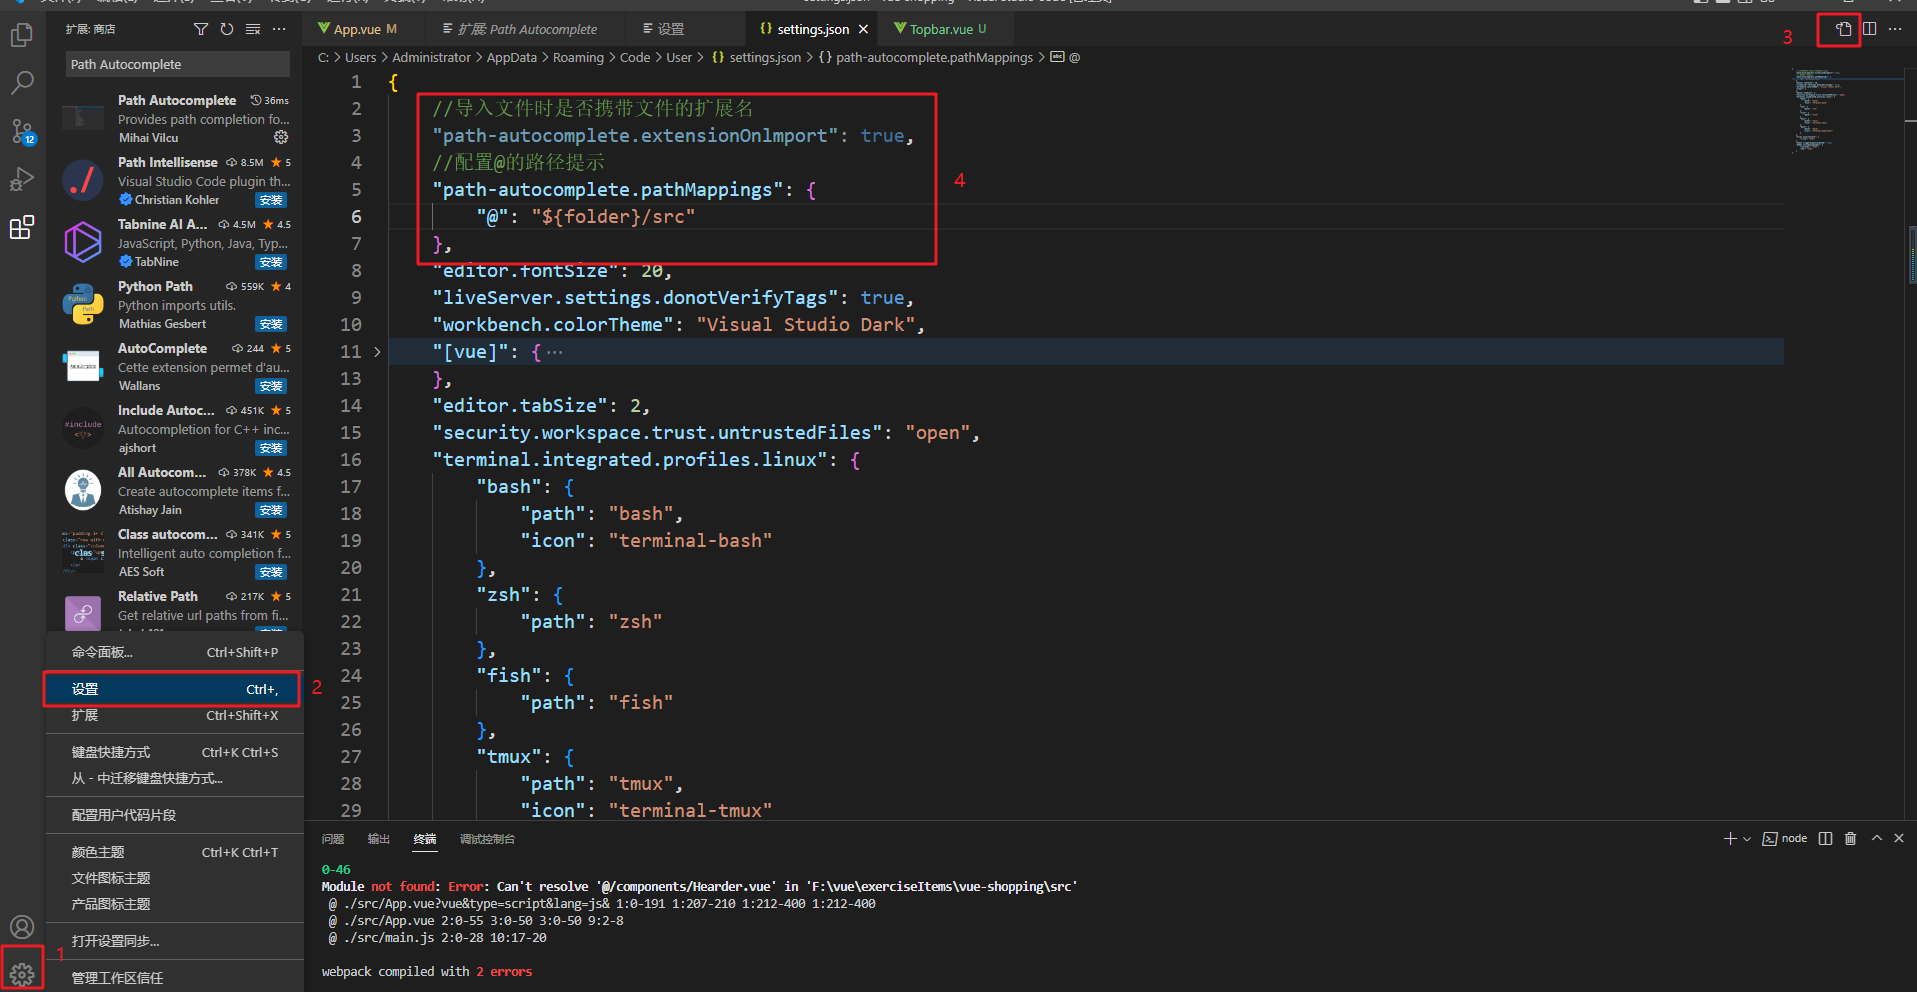Open Path Autocomplete extension gear menu
This screenshot has width=1917, height=992.
coord(281,137)
